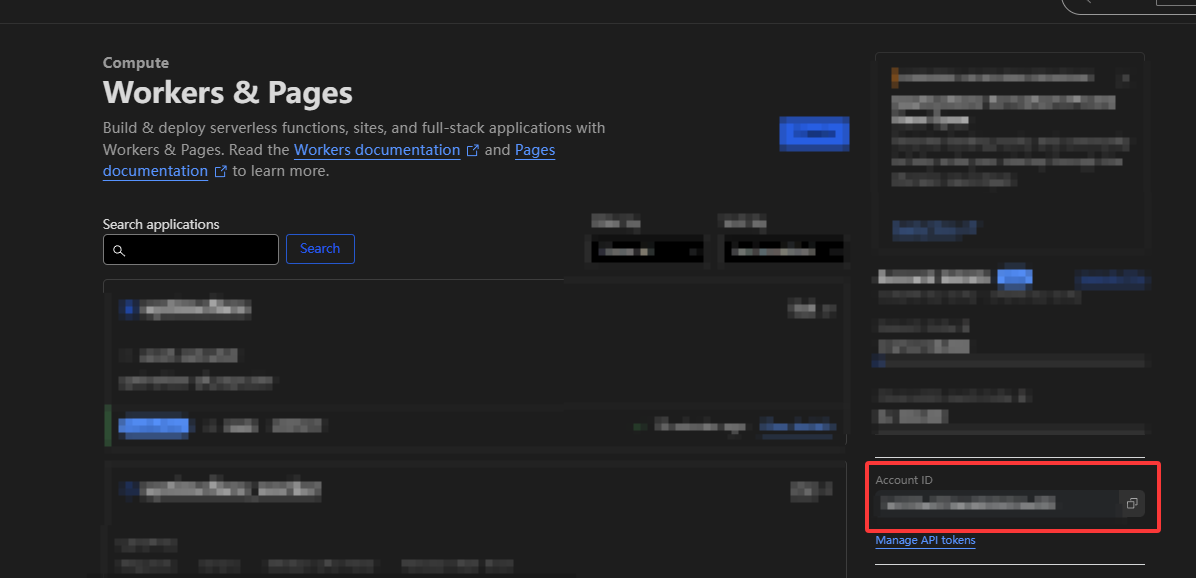
Task: Open Manage API tokens link
Action: [925, 540]
